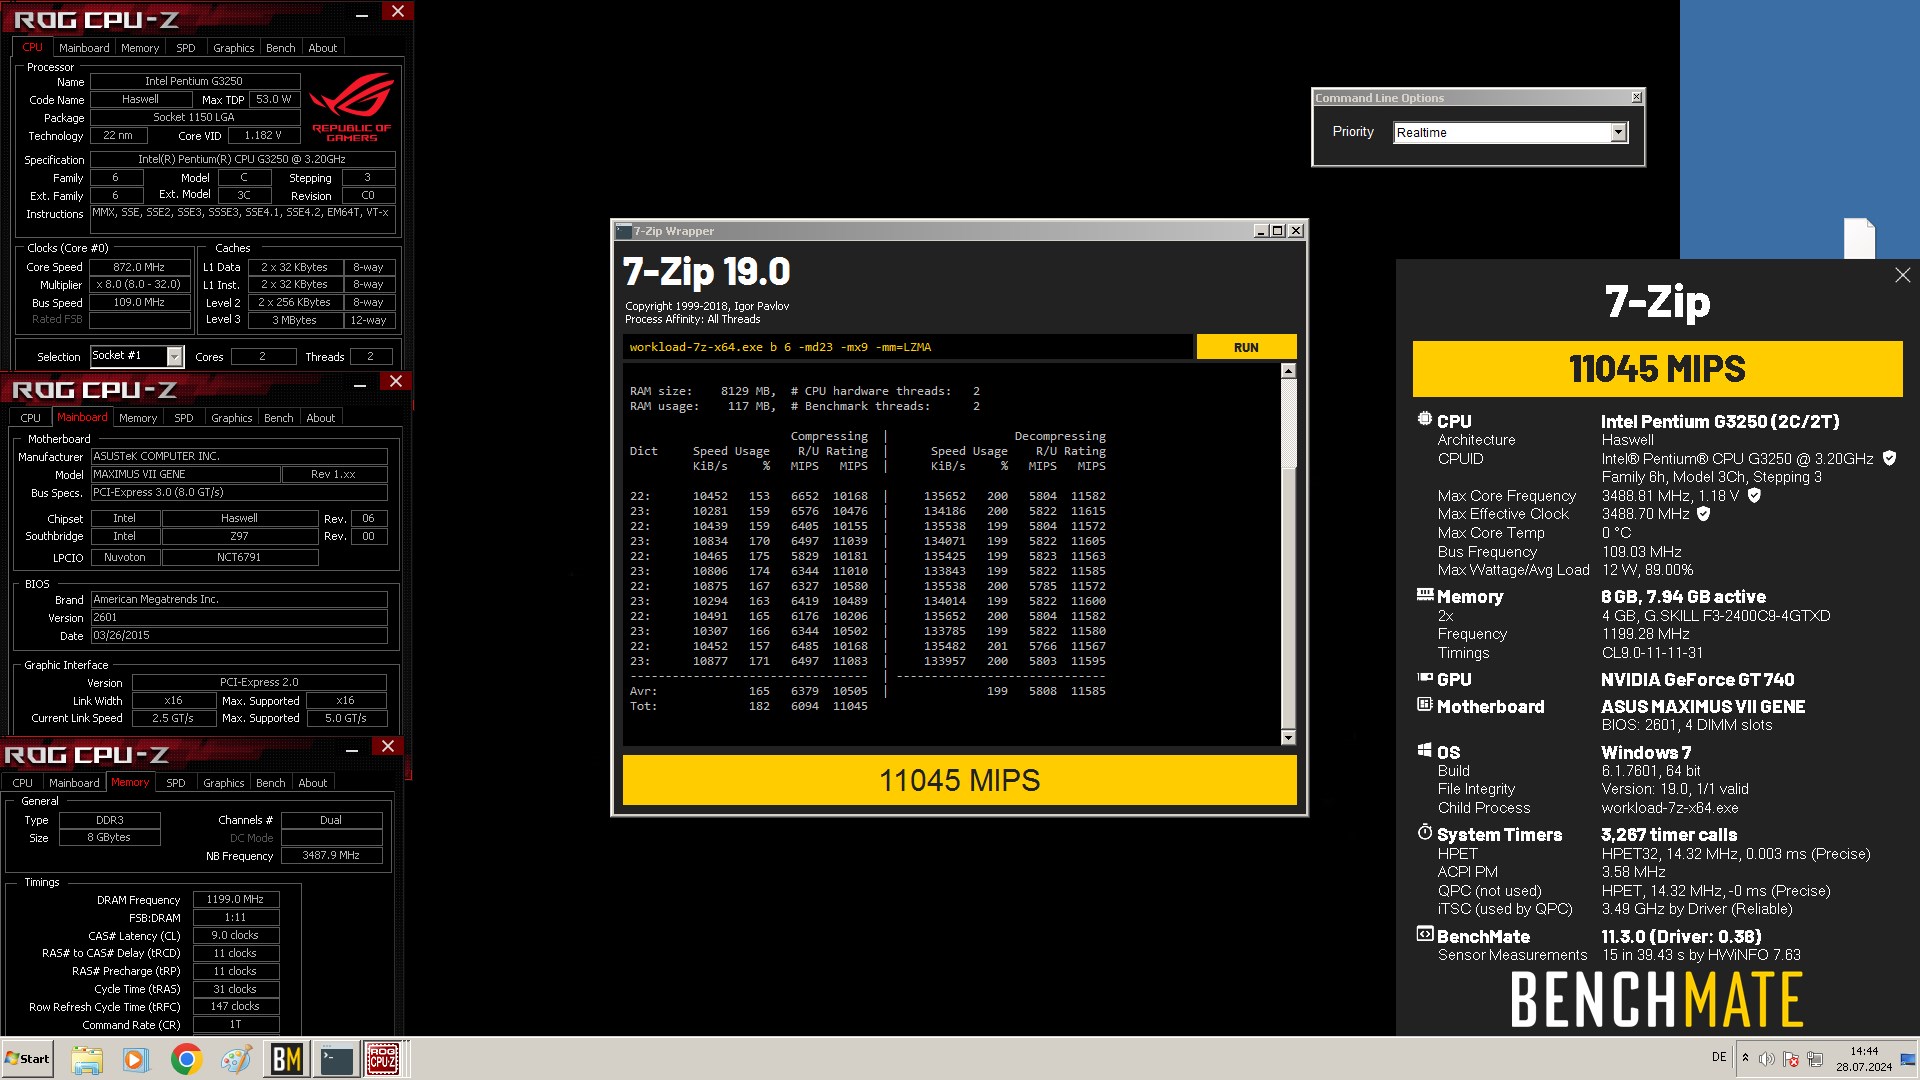The image size is (1920, 1080).
Task: Open Bench tab in top CPU-Z window
Action: click(281, 48)
